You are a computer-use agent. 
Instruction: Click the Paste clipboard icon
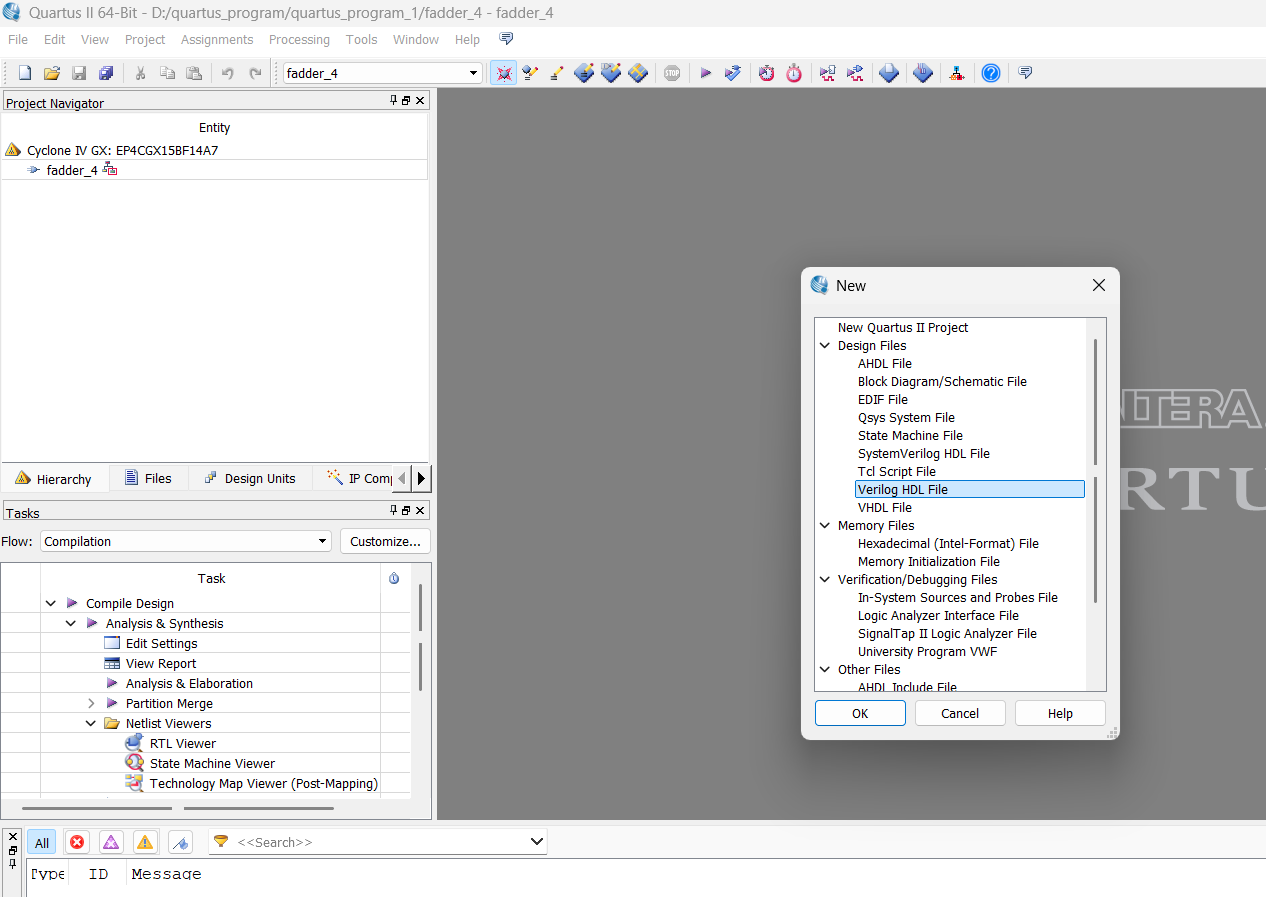195,73
